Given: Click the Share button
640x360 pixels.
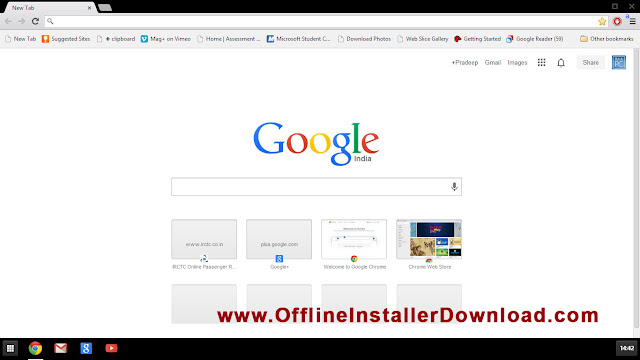Looking at the screenshot, I should 591,62.
